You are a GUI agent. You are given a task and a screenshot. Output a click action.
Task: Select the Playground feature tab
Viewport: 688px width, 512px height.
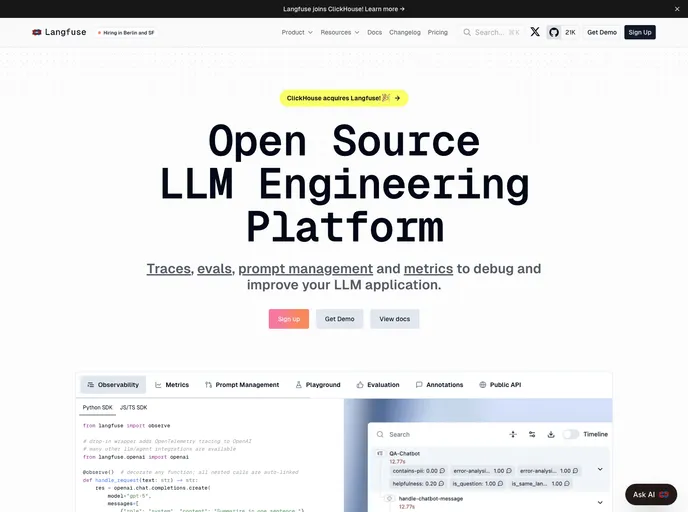pyautogui.click(x=318, y=385)
